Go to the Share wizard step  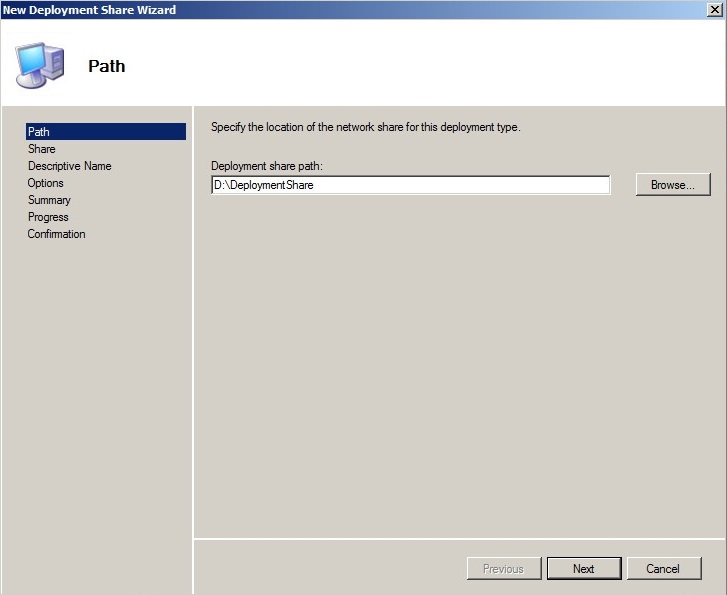click(x=42, y=149)
